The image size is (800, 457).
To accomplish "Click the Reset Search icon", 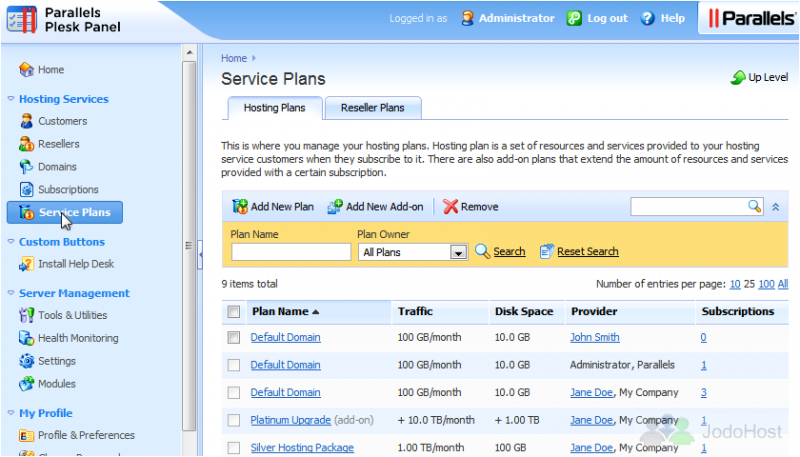I will tap(546, 251).
